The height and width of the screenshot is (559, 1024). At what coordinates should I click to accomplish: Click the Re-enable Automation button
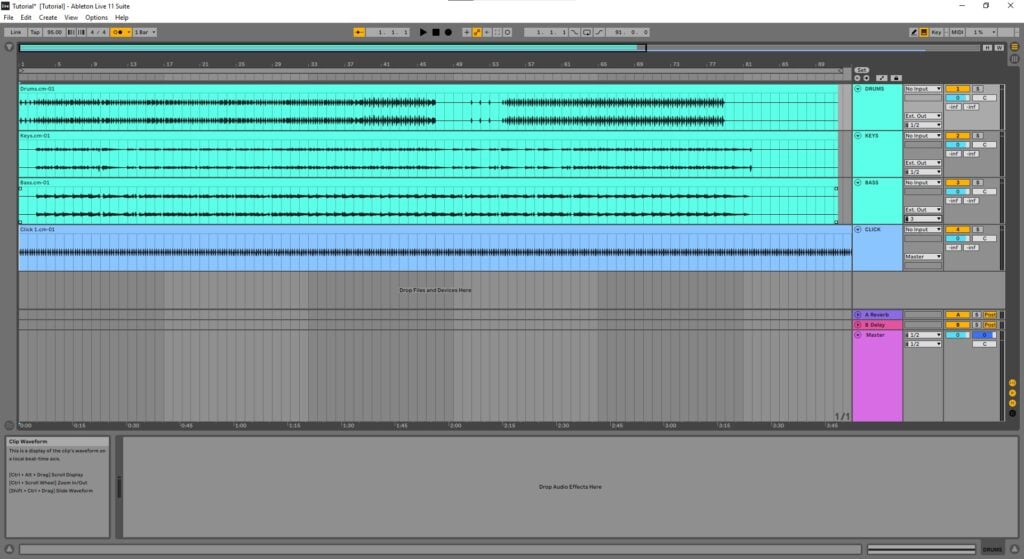tap(487, 32)
